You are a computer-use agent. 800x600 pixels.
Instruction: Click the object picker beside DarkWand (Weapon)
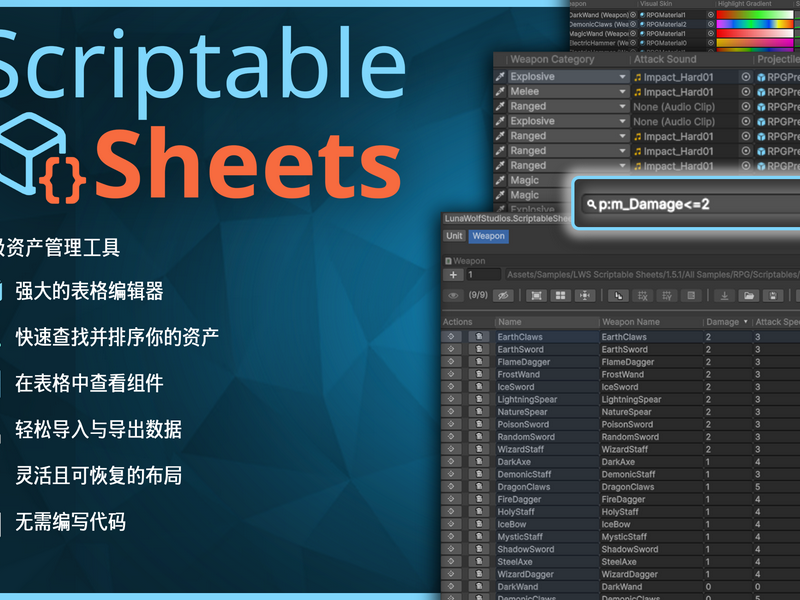pyautogui.click(x=633, y=15)
